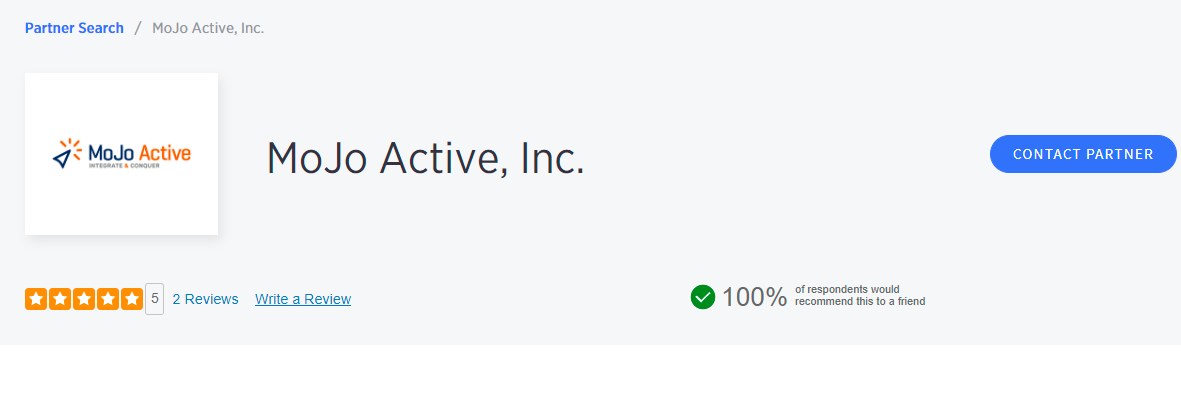Click the second rating star
1181x403 pixels.
59,299
